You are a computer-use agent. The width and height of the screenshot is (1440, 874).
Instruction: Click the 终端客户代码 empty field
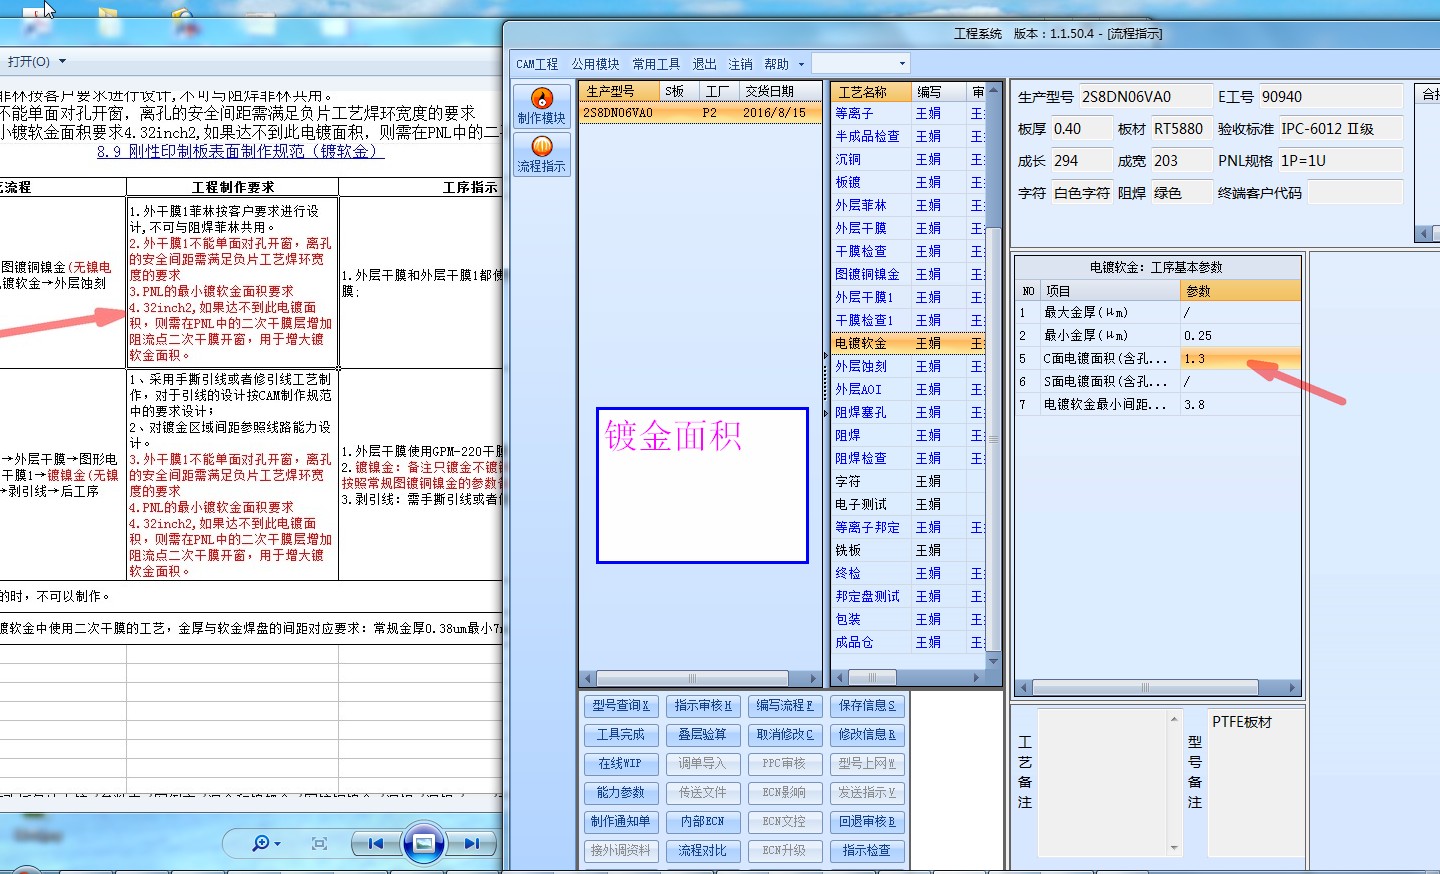click(1355, 193)
